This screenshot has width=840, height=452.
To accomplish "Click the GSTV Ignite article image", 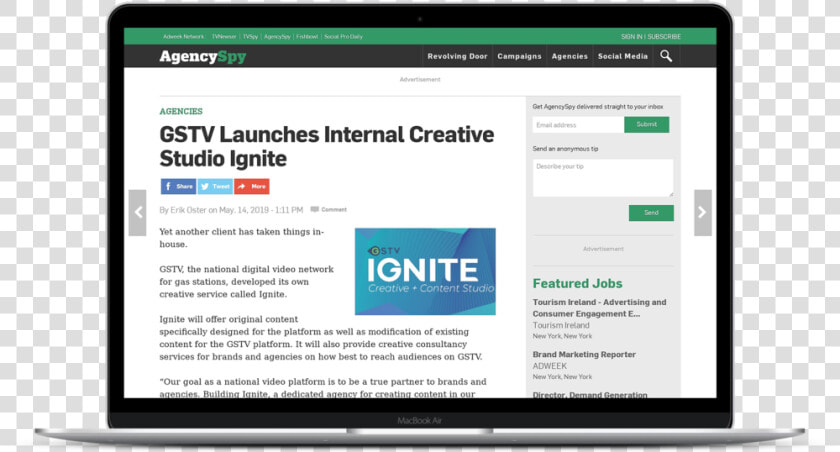I will click(425, 272).
